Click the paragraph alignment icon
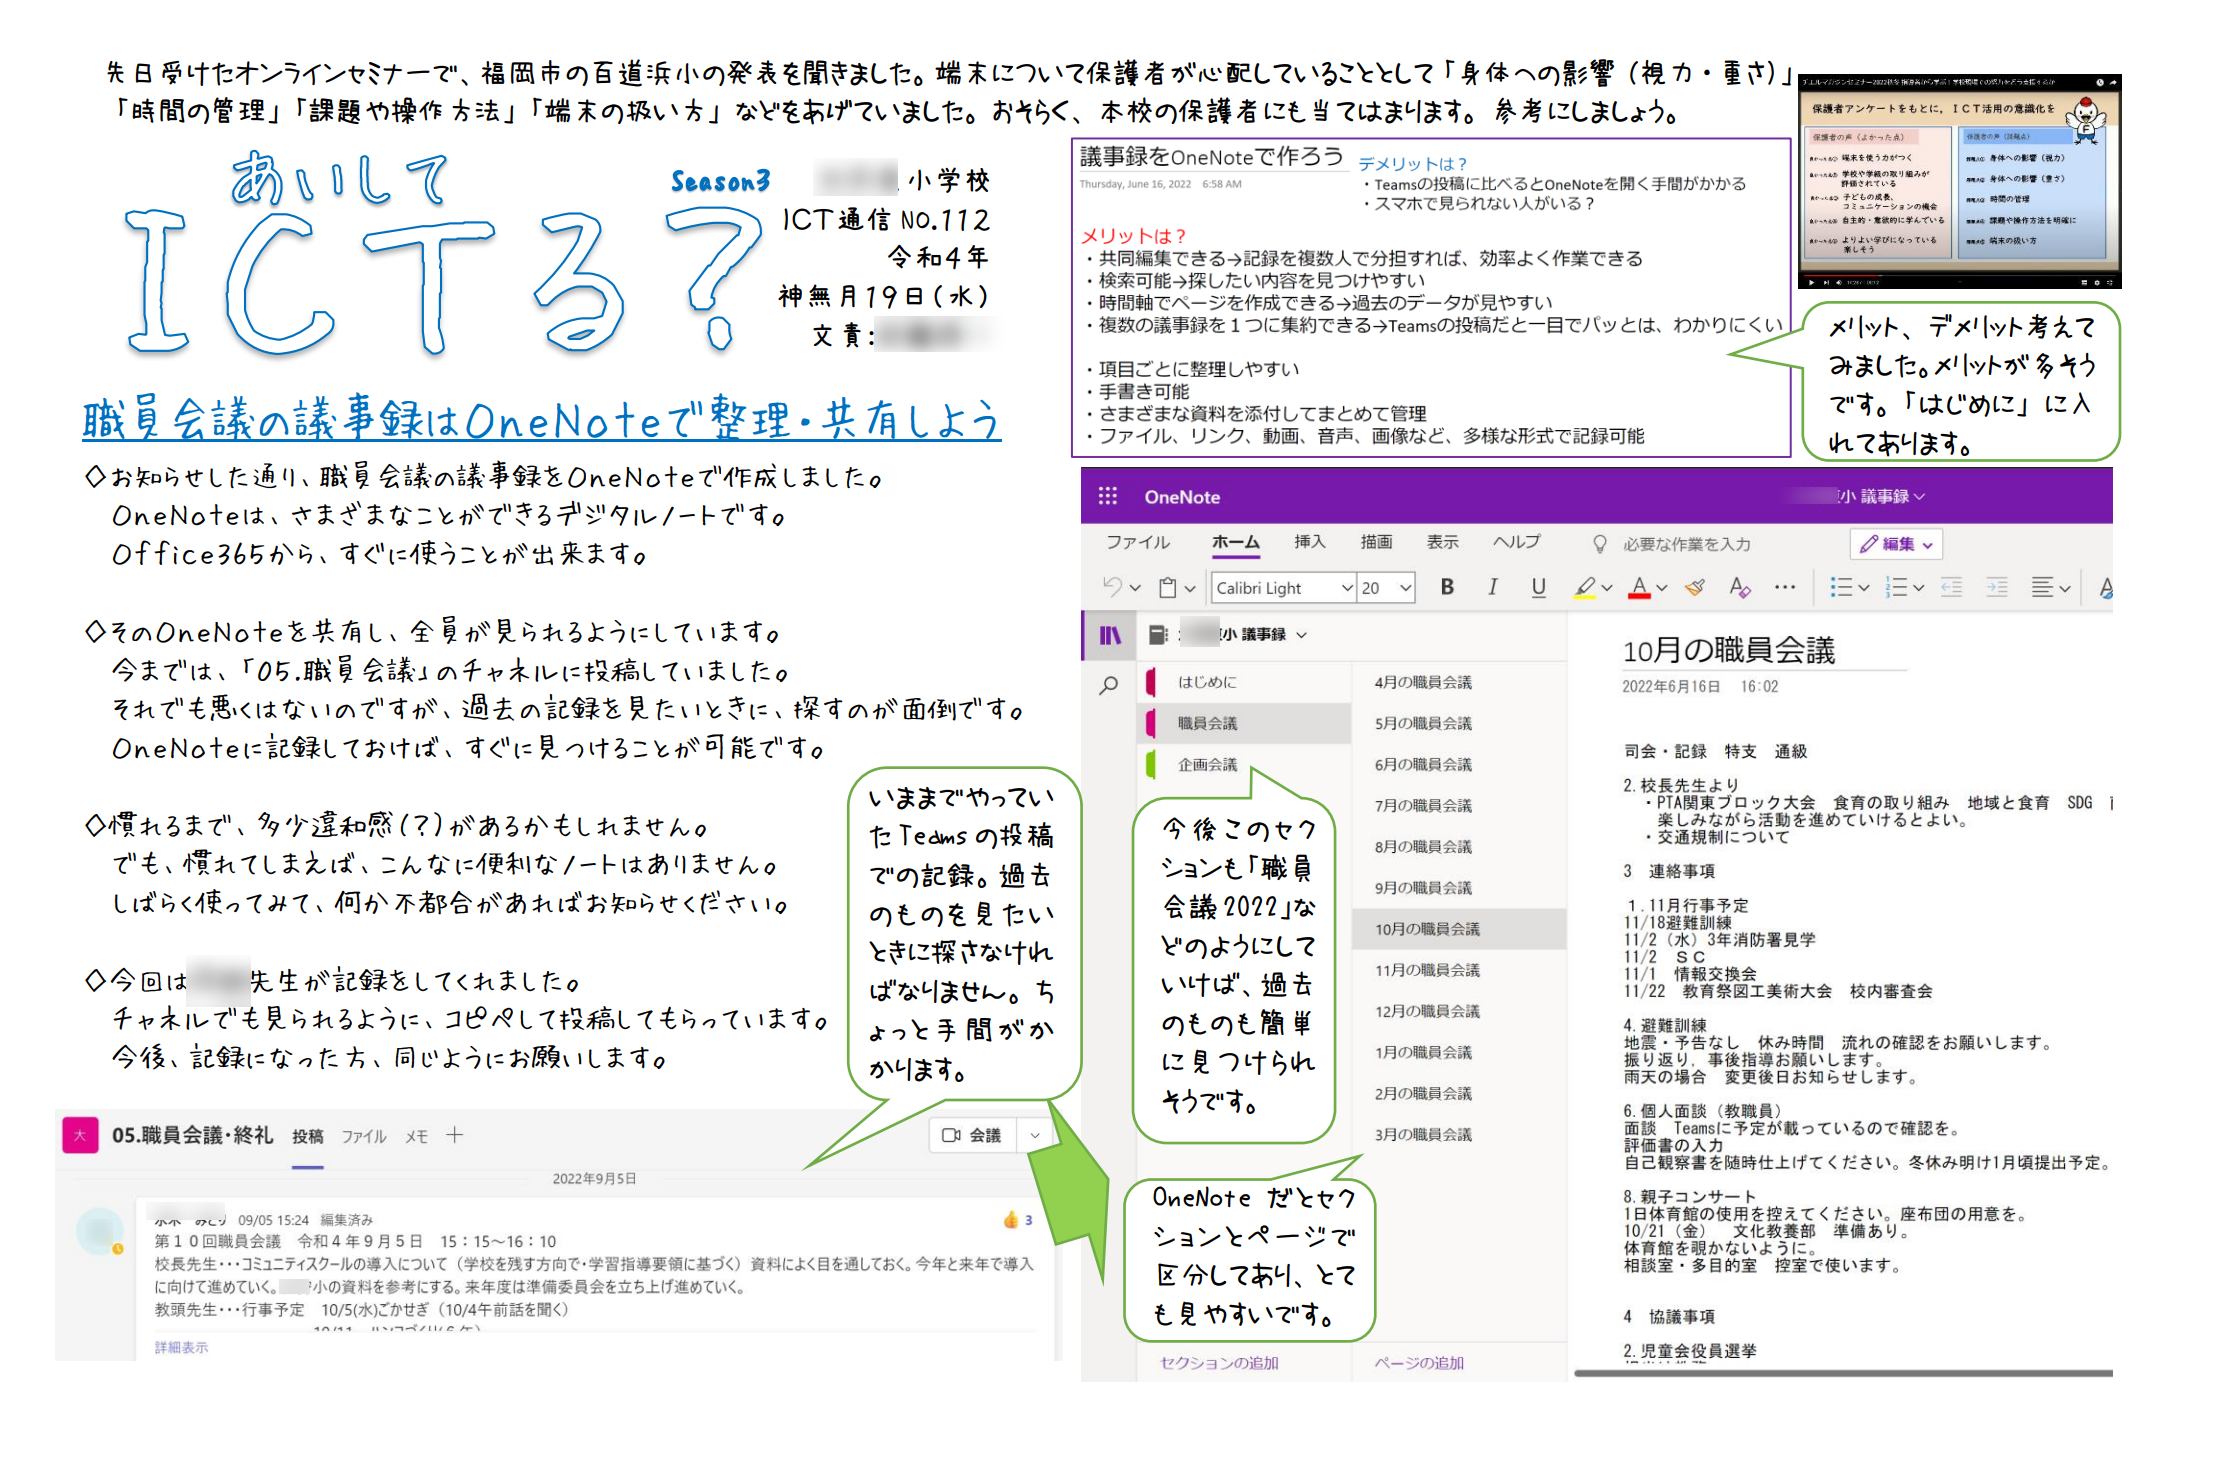 click(2042, 587)
